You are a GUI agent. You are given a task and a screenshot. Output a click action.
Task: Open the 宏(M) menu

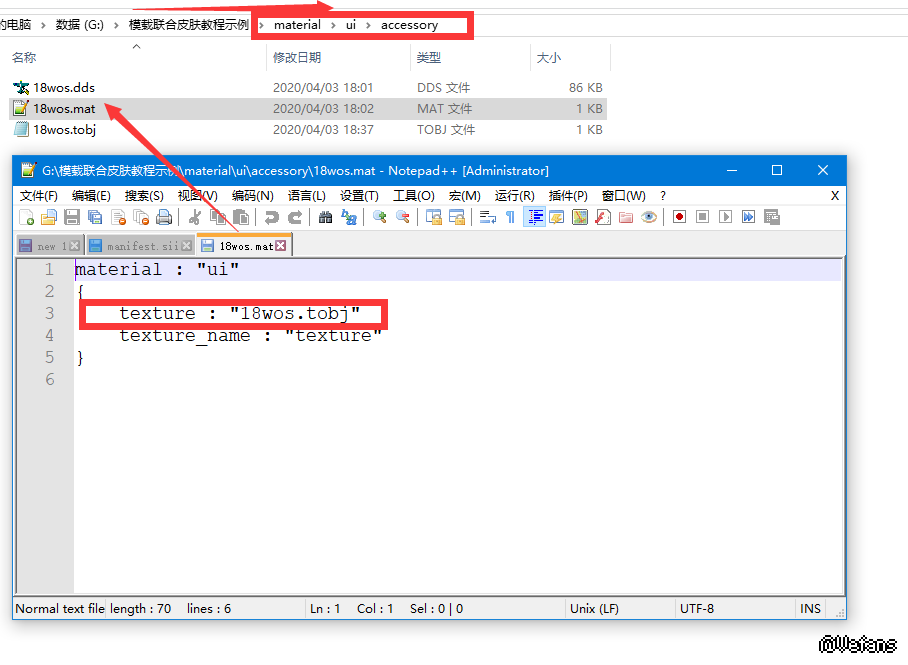pos(464,196)
